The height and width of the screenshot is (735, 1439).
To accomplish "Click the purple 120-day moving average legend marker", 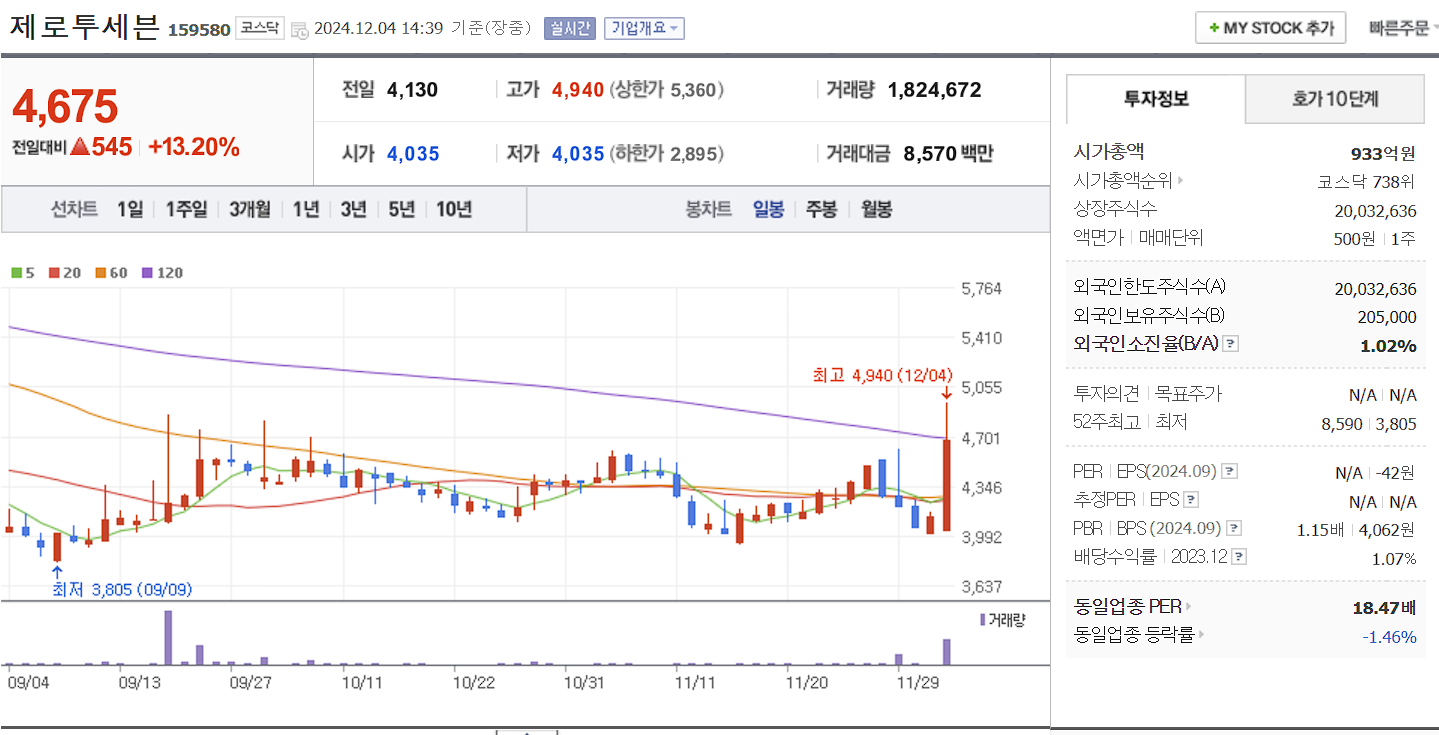I will [147, 273].
